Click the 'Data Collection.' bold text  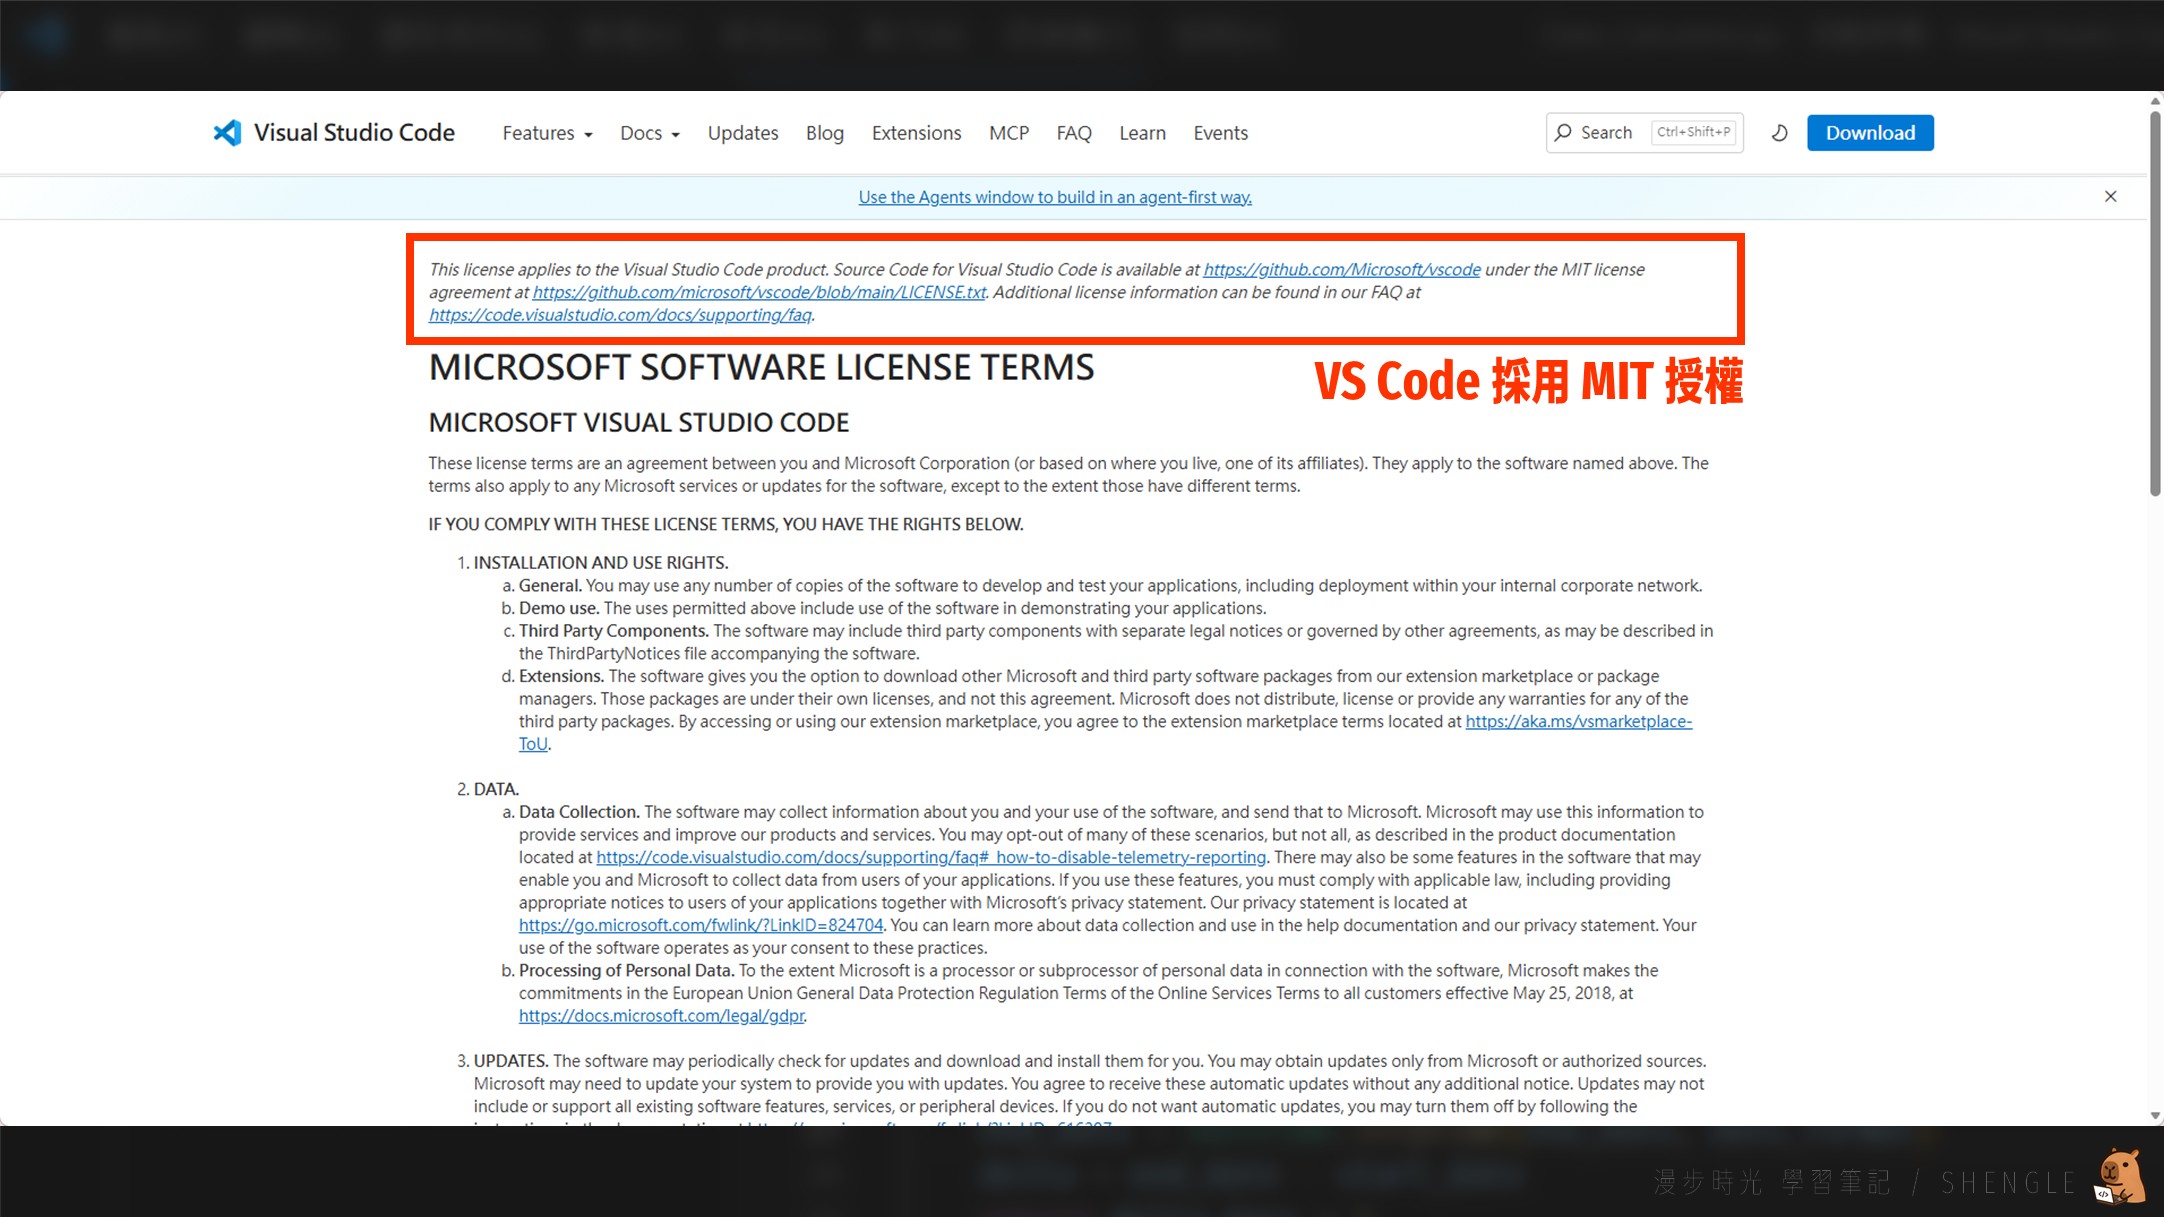(x=579, y=812)
